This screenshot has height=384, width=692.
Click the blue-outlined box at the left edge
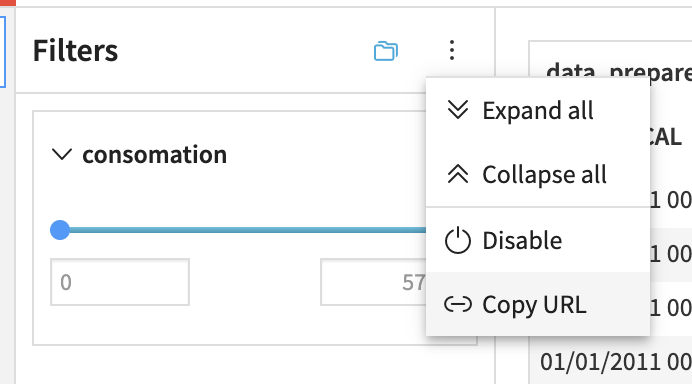pos(3,52)
